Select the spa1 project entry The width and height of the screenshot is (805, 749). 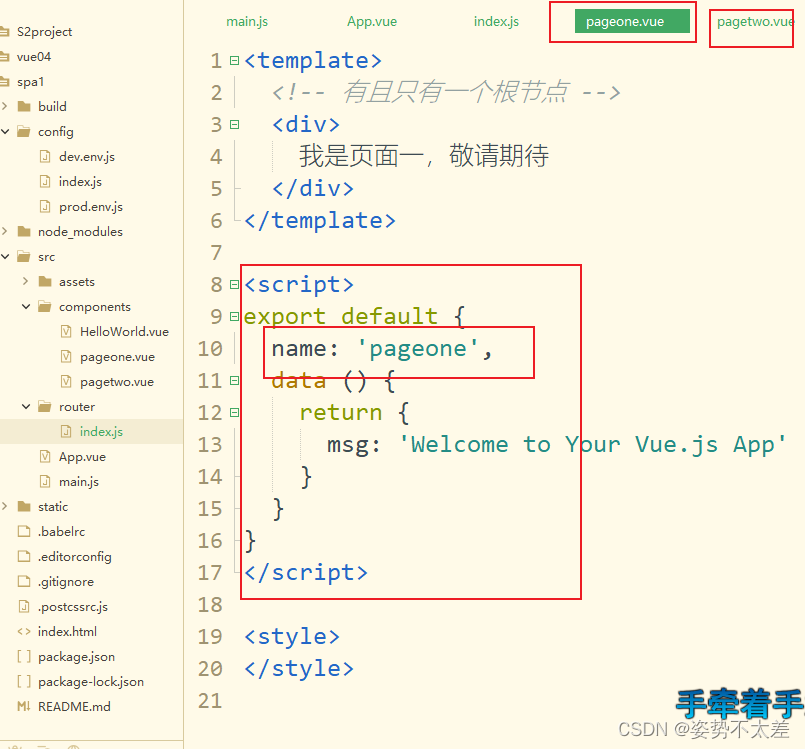31,82
